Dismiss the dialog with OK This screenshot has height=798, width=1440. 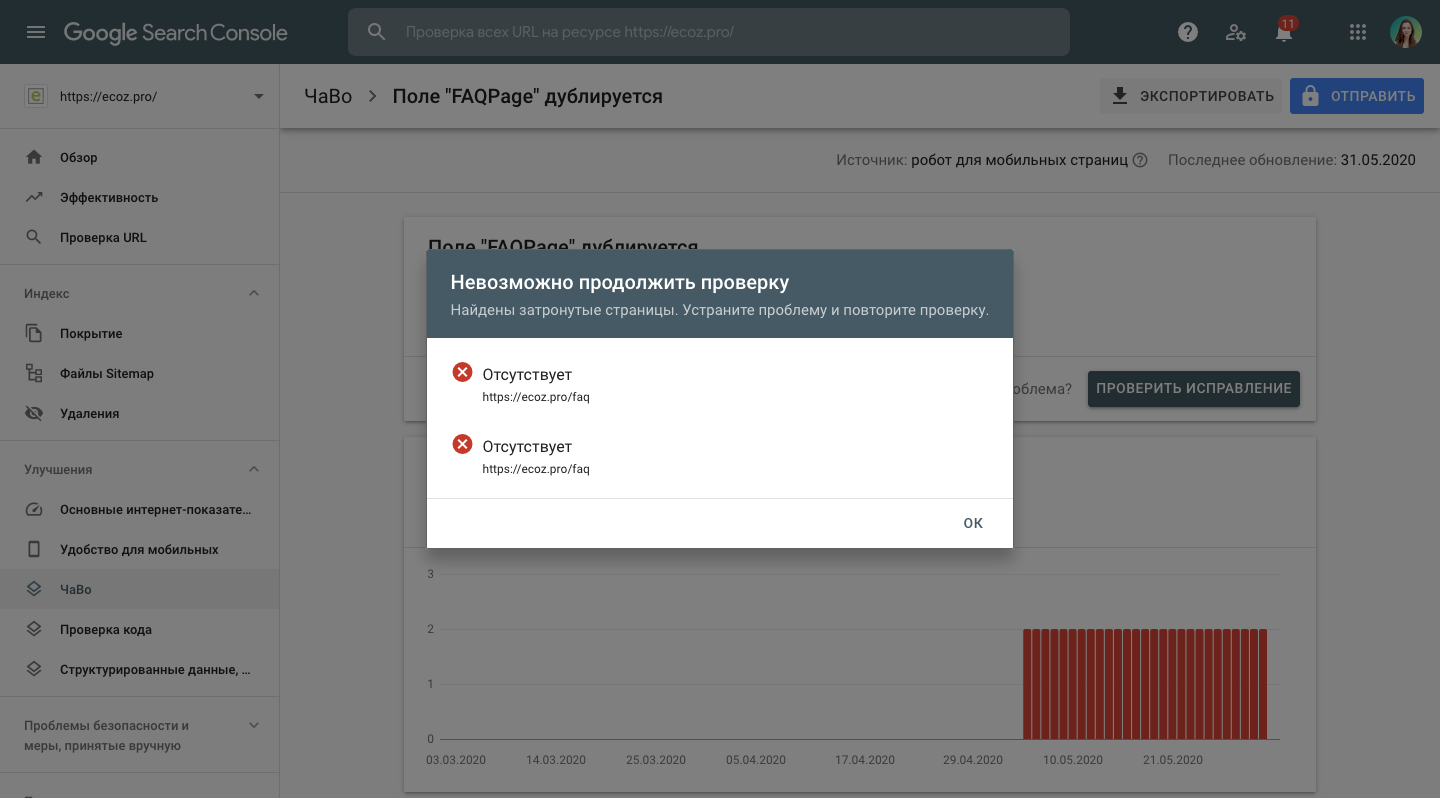[x=973, y=523]
